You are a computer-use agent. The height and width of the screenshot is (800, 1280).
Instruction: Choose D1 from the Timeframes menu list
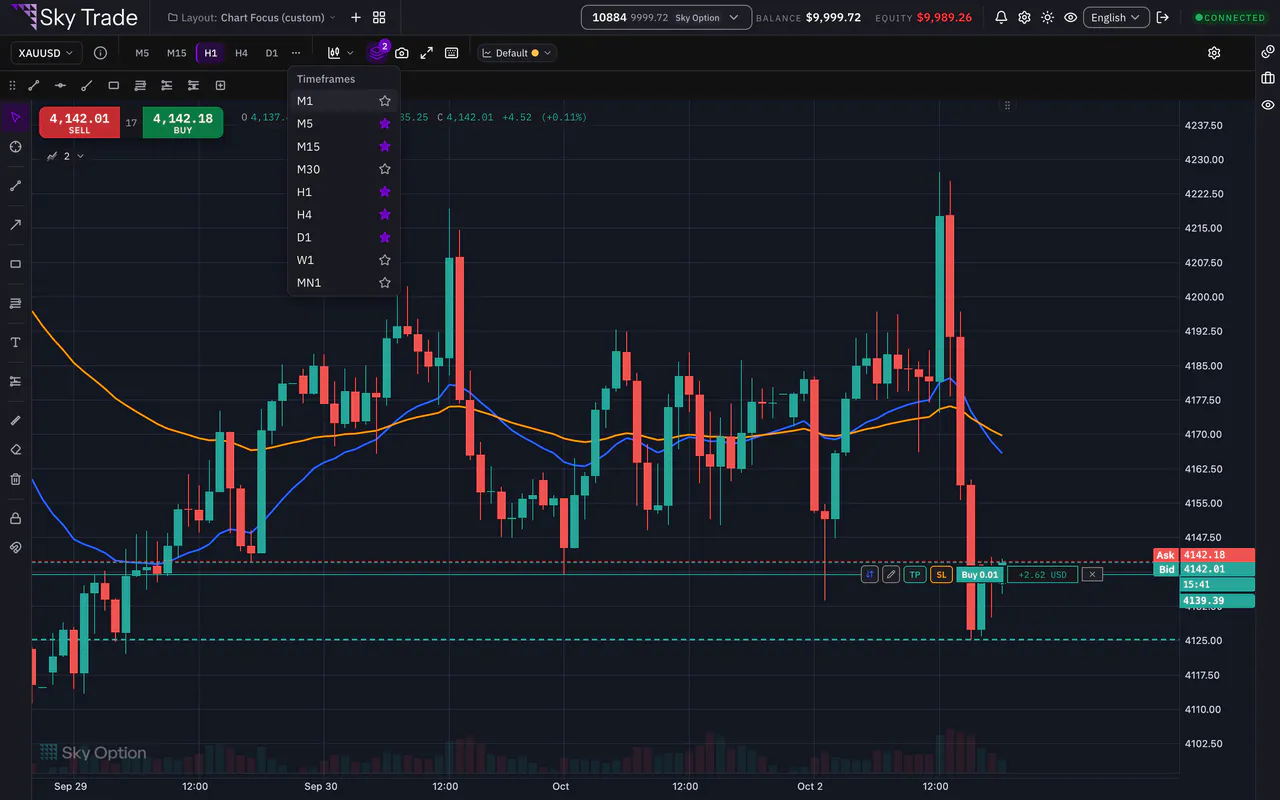(344, 237)
